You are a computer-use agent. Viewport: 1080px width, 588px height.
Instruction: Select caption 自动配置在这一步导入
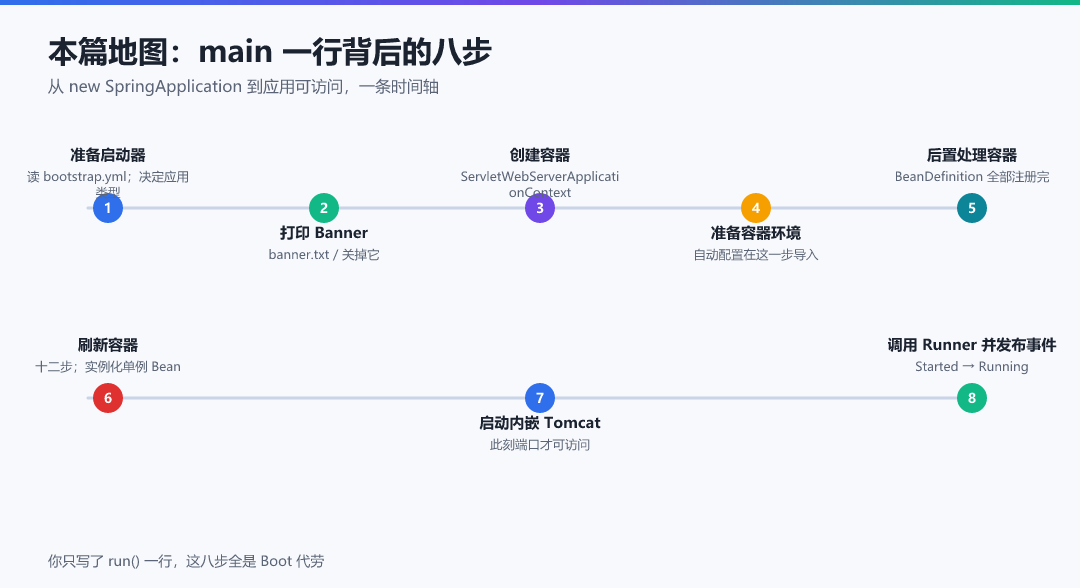756,255
